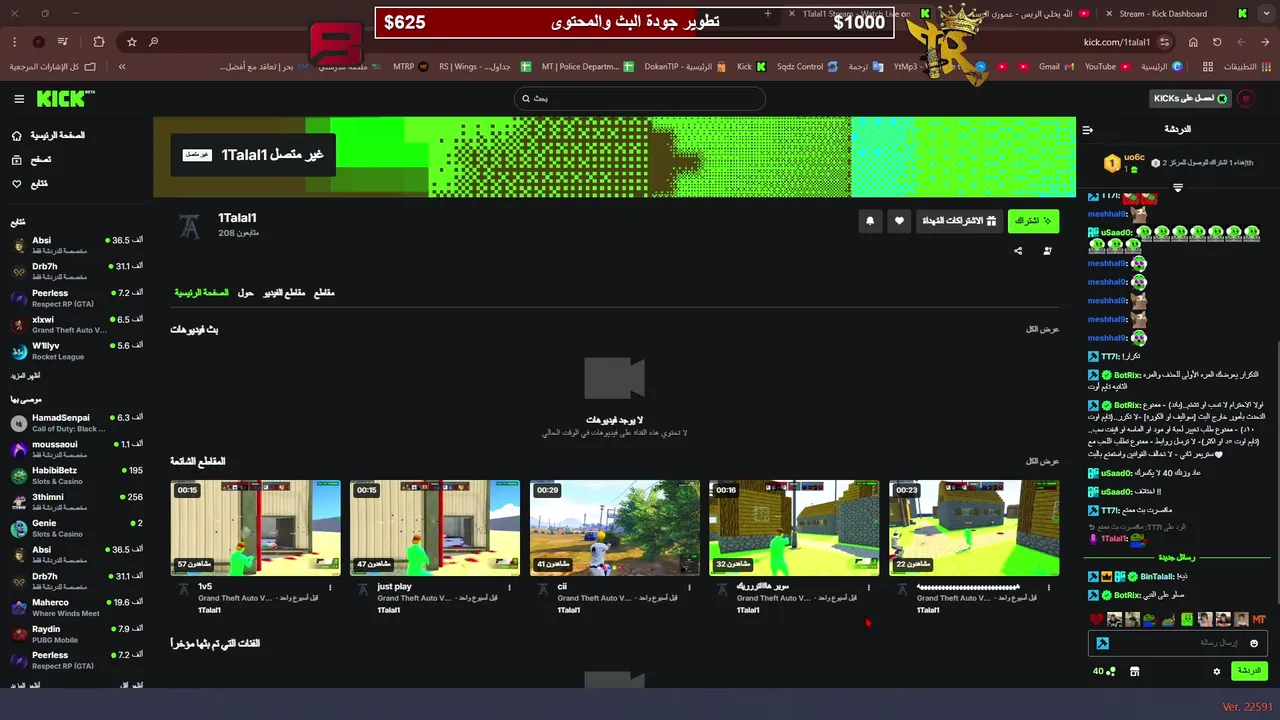1280x720 pixels.
Task: Open the following heart icon in sidebar
Action: tap(17, 184)
